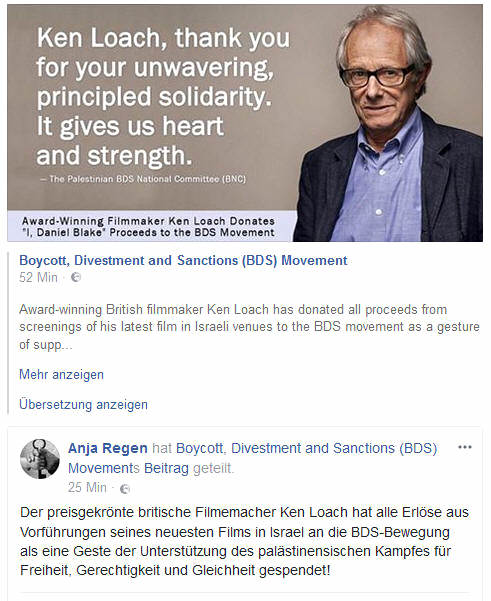Screen dimensions: 491x601
Task: Open the Boycott, Divestment and Sanctions (BDS) Movement page title
Action: (183, 261)
